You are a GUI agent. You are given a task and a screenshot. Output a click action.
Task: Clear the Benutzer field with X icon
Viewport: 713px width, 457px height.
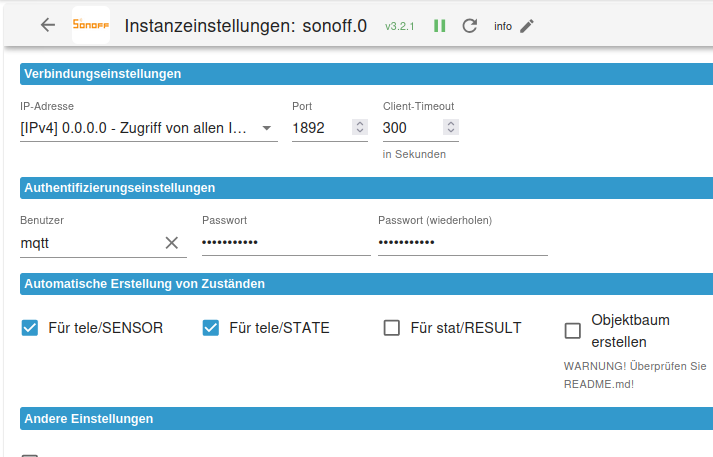tap(171, 242)
